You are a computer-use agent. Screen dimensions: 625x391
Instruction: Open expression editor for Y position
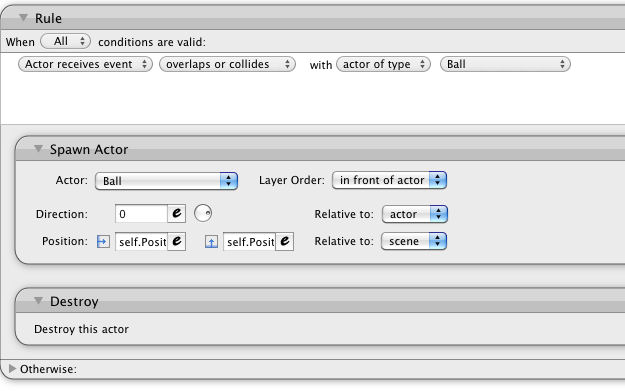coord(285,242)
